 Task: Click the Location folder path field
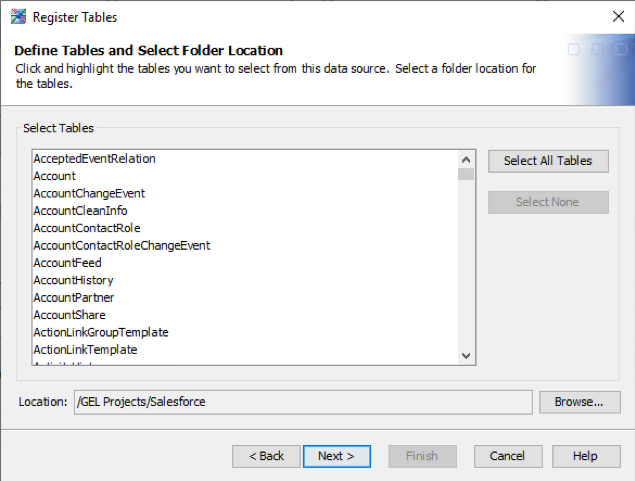pos(302,402)
